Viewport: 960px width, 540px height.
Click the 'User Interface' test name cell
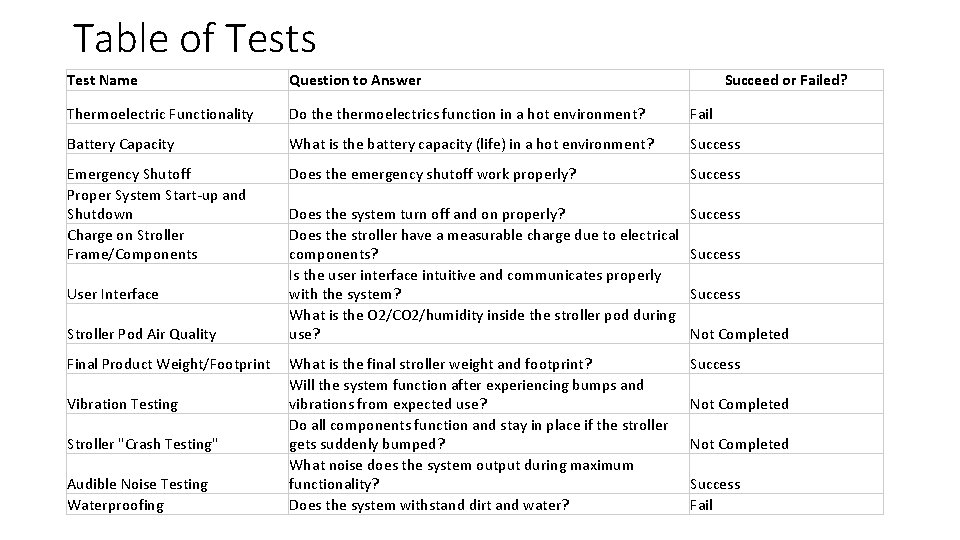(x=113, y=294)
